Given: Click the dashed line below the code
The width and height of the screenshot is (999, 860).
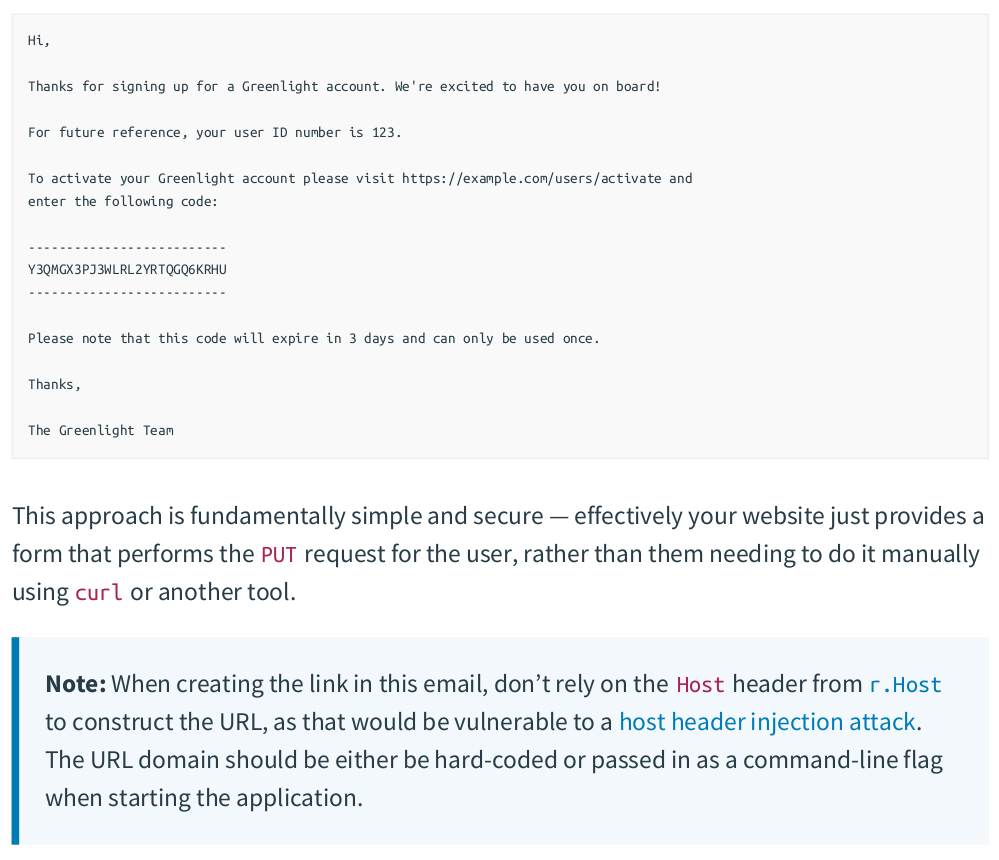Looking at the screenshot, I should [x=127, y=293].
